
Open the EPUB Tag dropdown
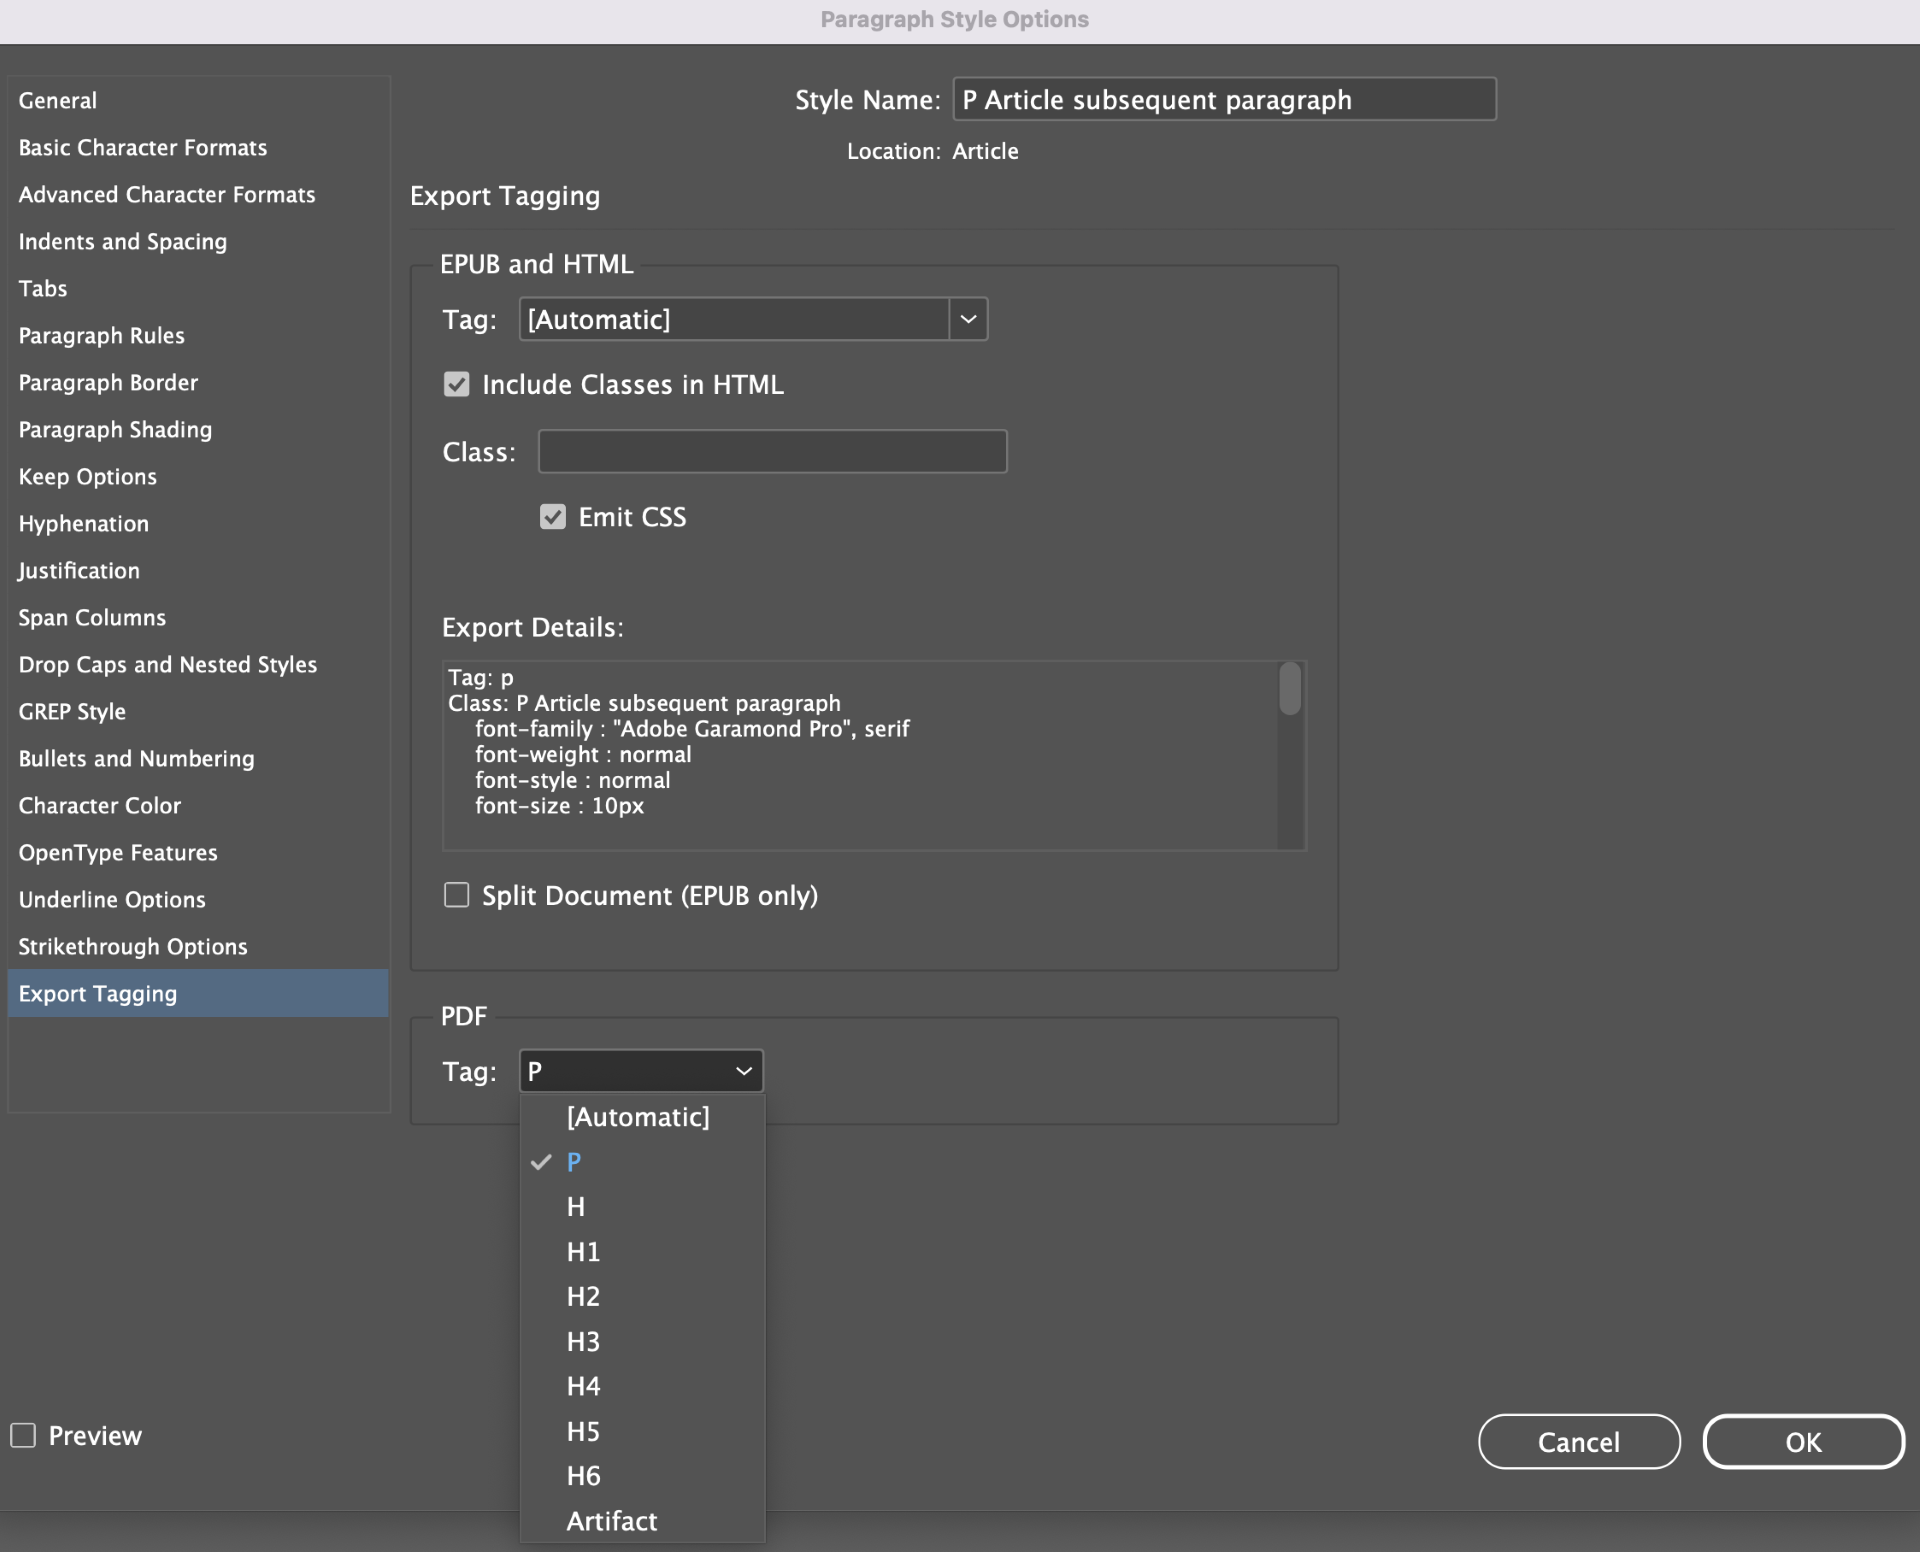pos(967,319)
